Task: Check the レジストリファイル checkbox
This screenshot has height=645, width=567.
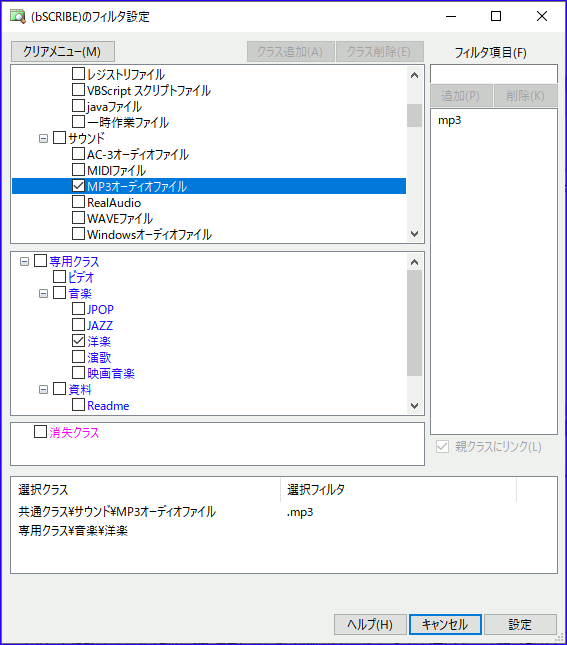Action: (78, 74)
